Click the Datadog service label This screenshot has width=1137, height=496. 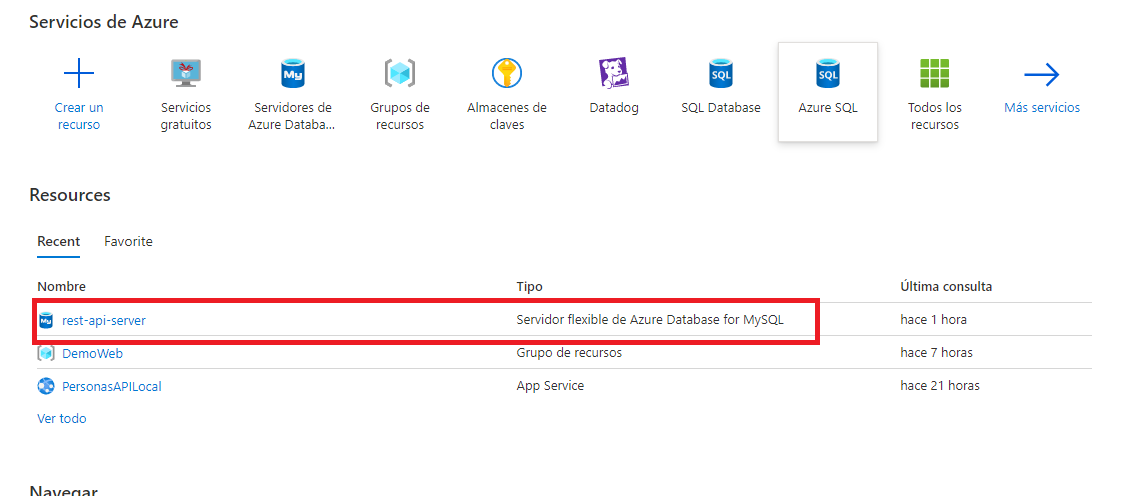point(614,107)
